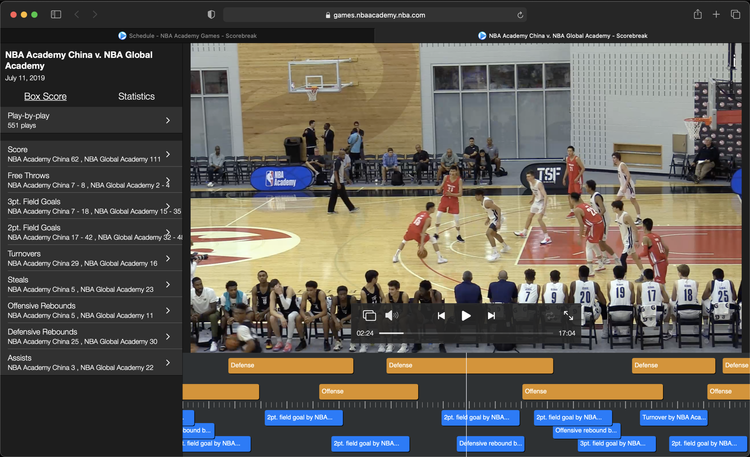Toggle the loop icon in video controls
This screenshot has height=457, width=750.
550,315
